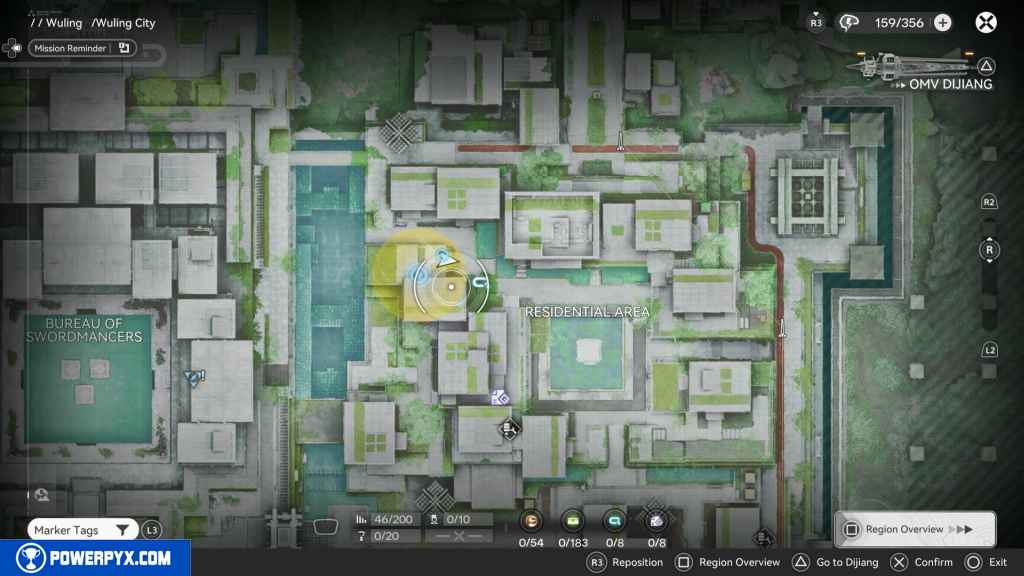
Task: Click the white cube counter at far right showing 0/8
Action: click(x=656, y=520)
